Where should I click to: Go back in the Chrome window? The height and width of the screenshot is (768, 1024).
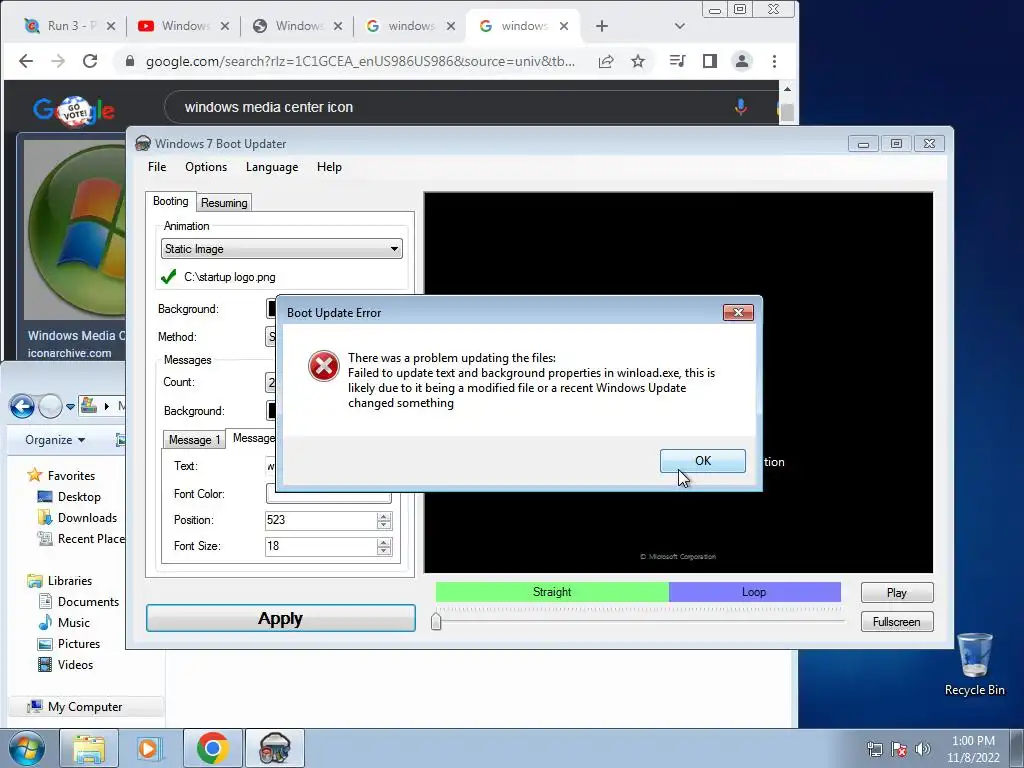pyautogui.click(x=25, y=61)
